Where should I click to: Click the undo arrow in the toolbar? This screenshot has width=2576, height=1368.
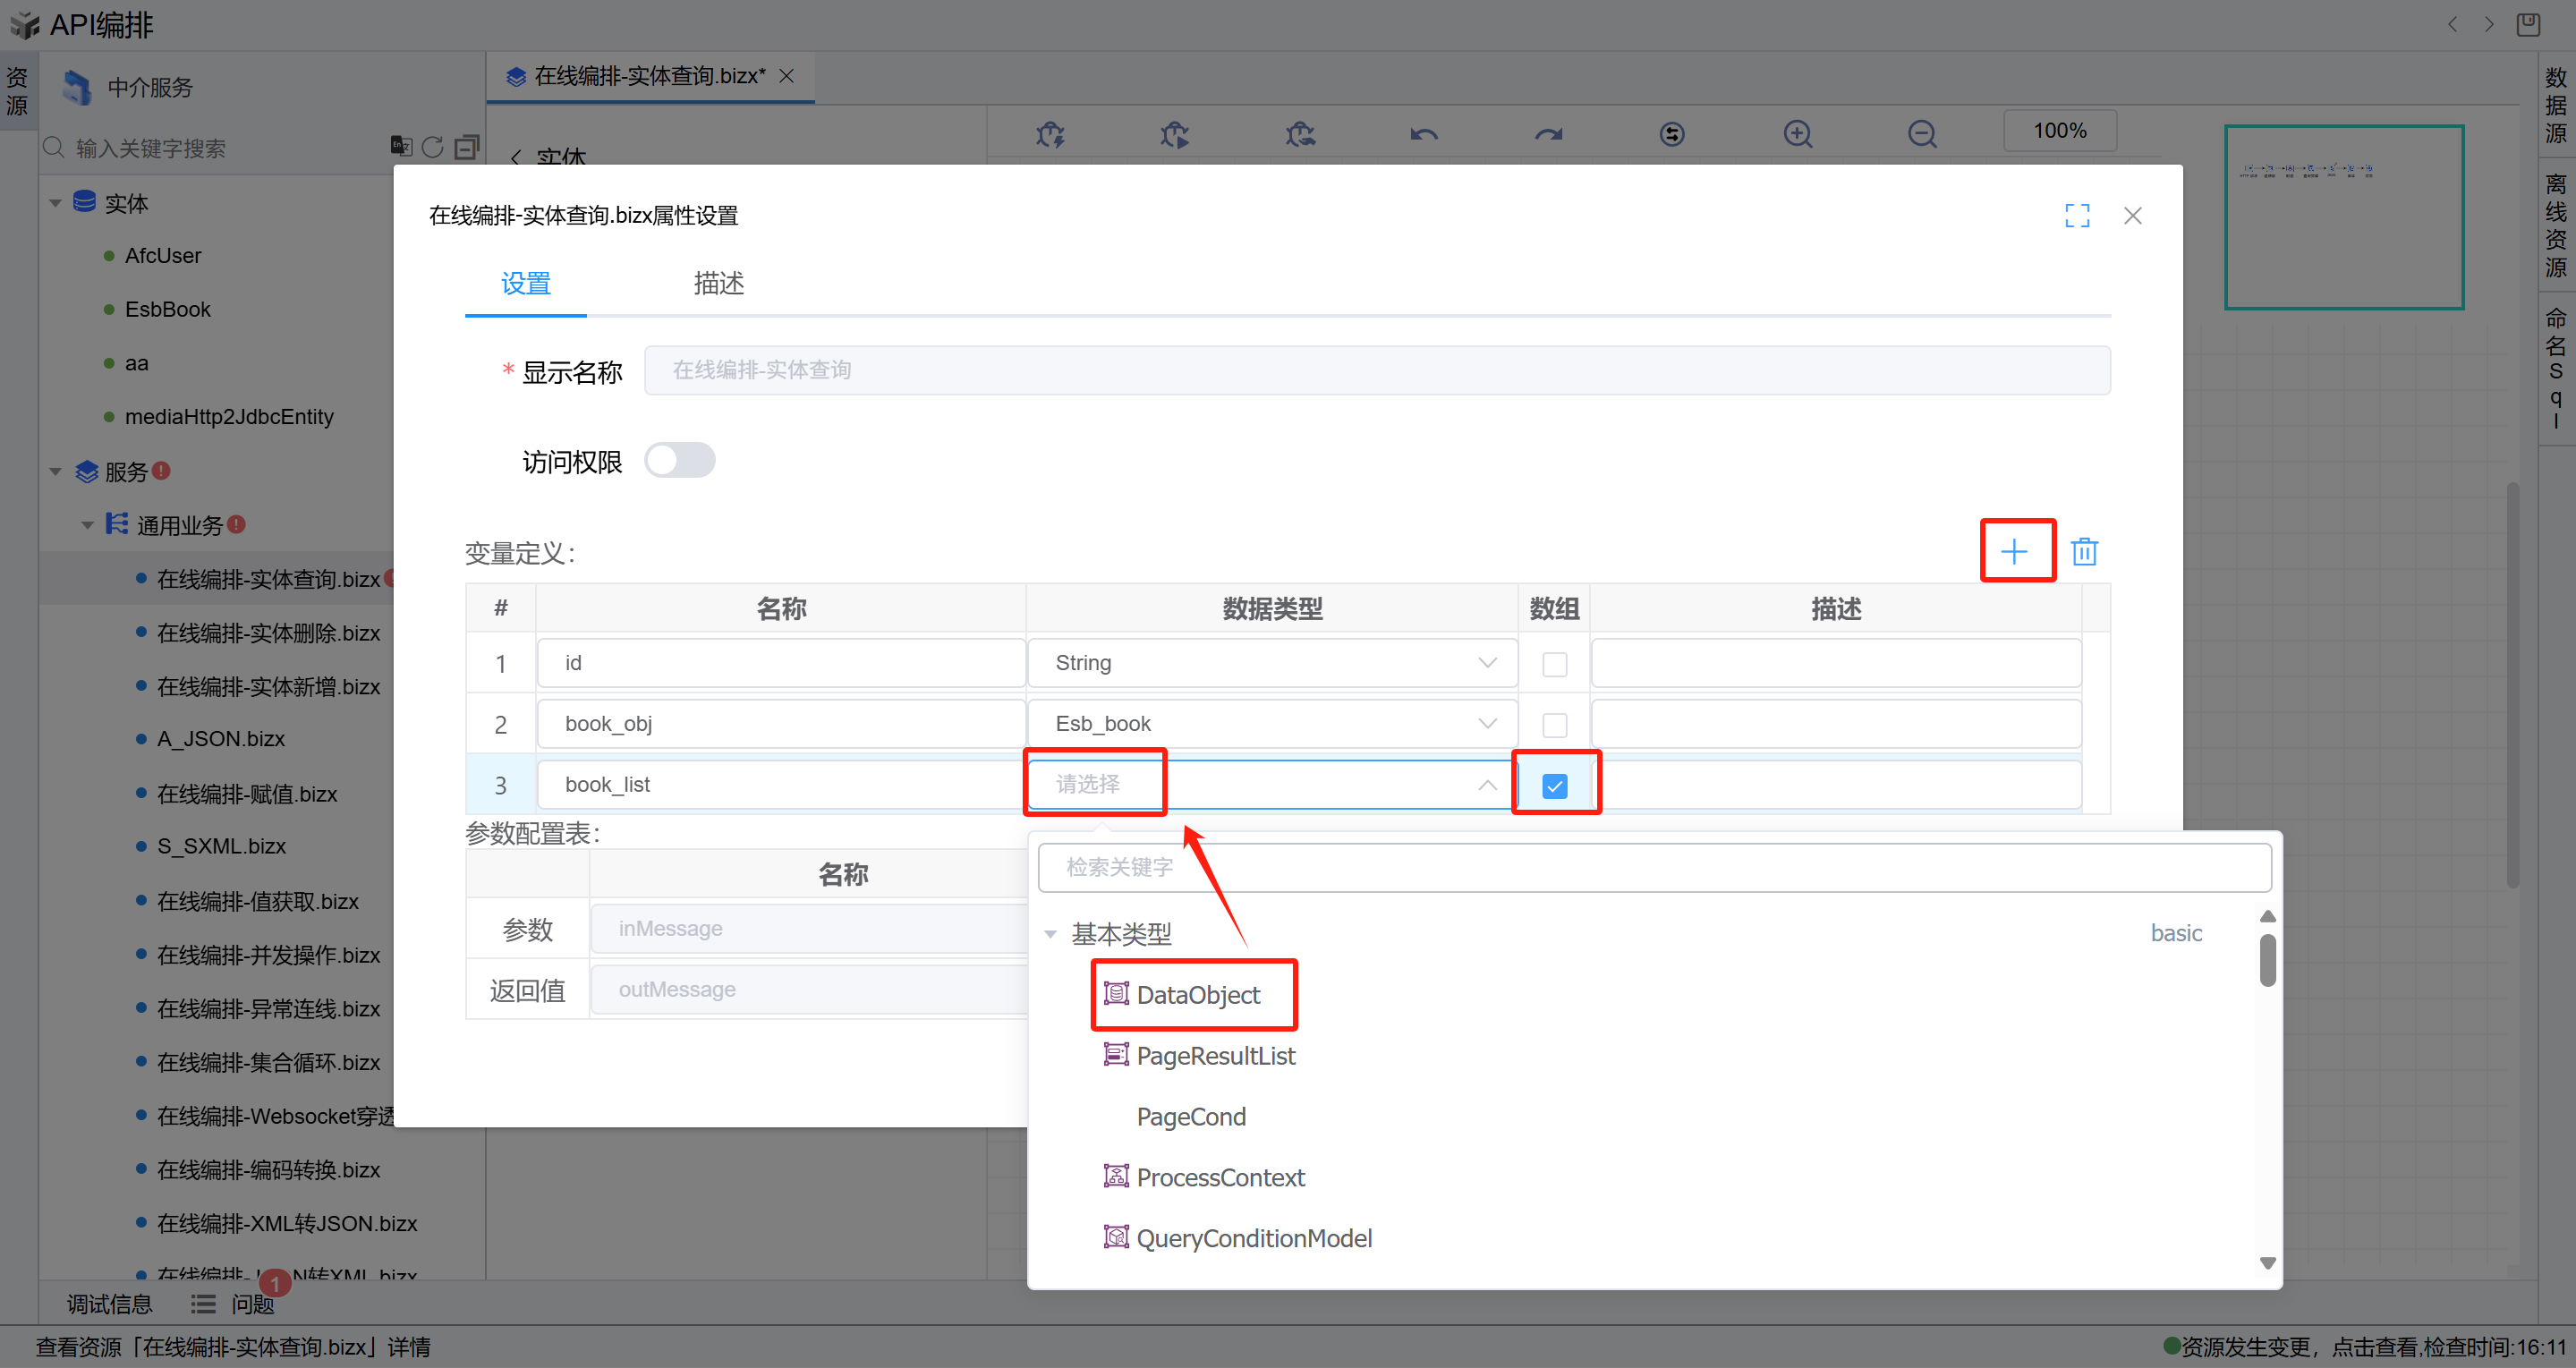pos(1424,133)
